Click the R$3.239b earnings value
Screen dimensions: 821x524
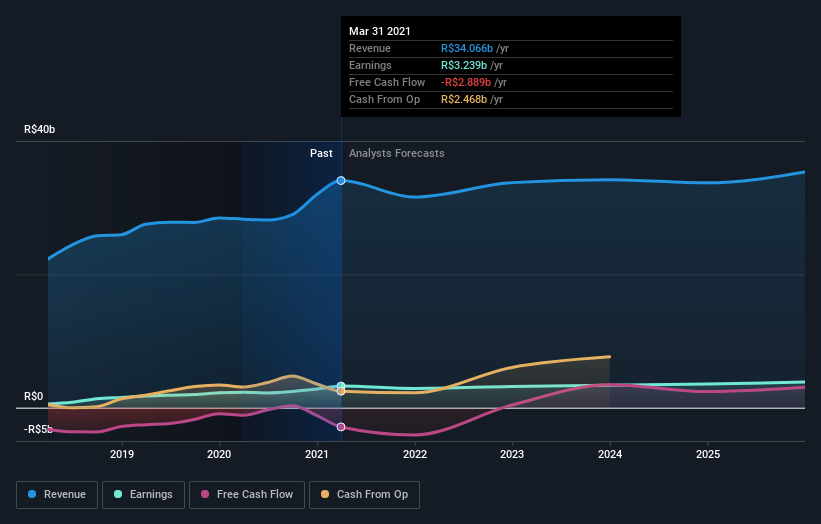click(464, 65)
